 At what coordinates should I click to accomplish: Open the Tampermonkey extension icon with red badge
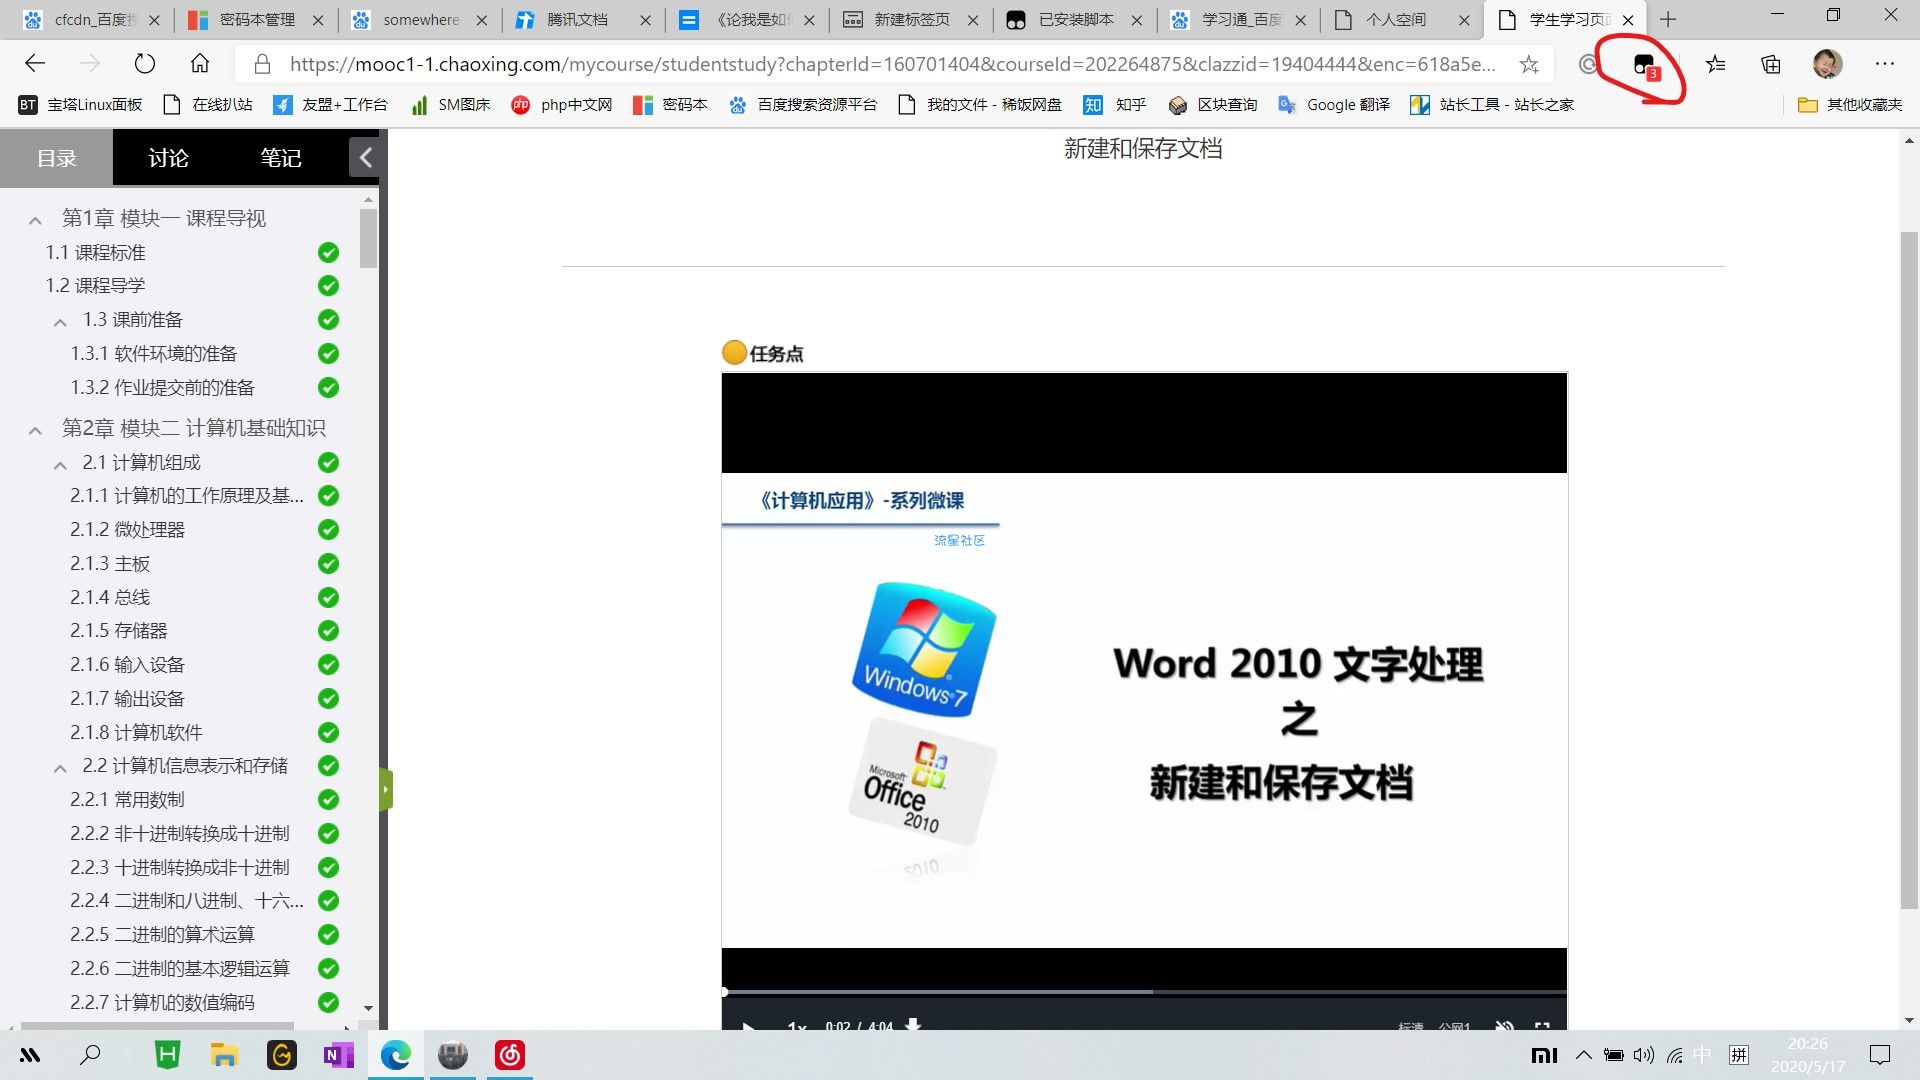click(x=1644, y=66)
